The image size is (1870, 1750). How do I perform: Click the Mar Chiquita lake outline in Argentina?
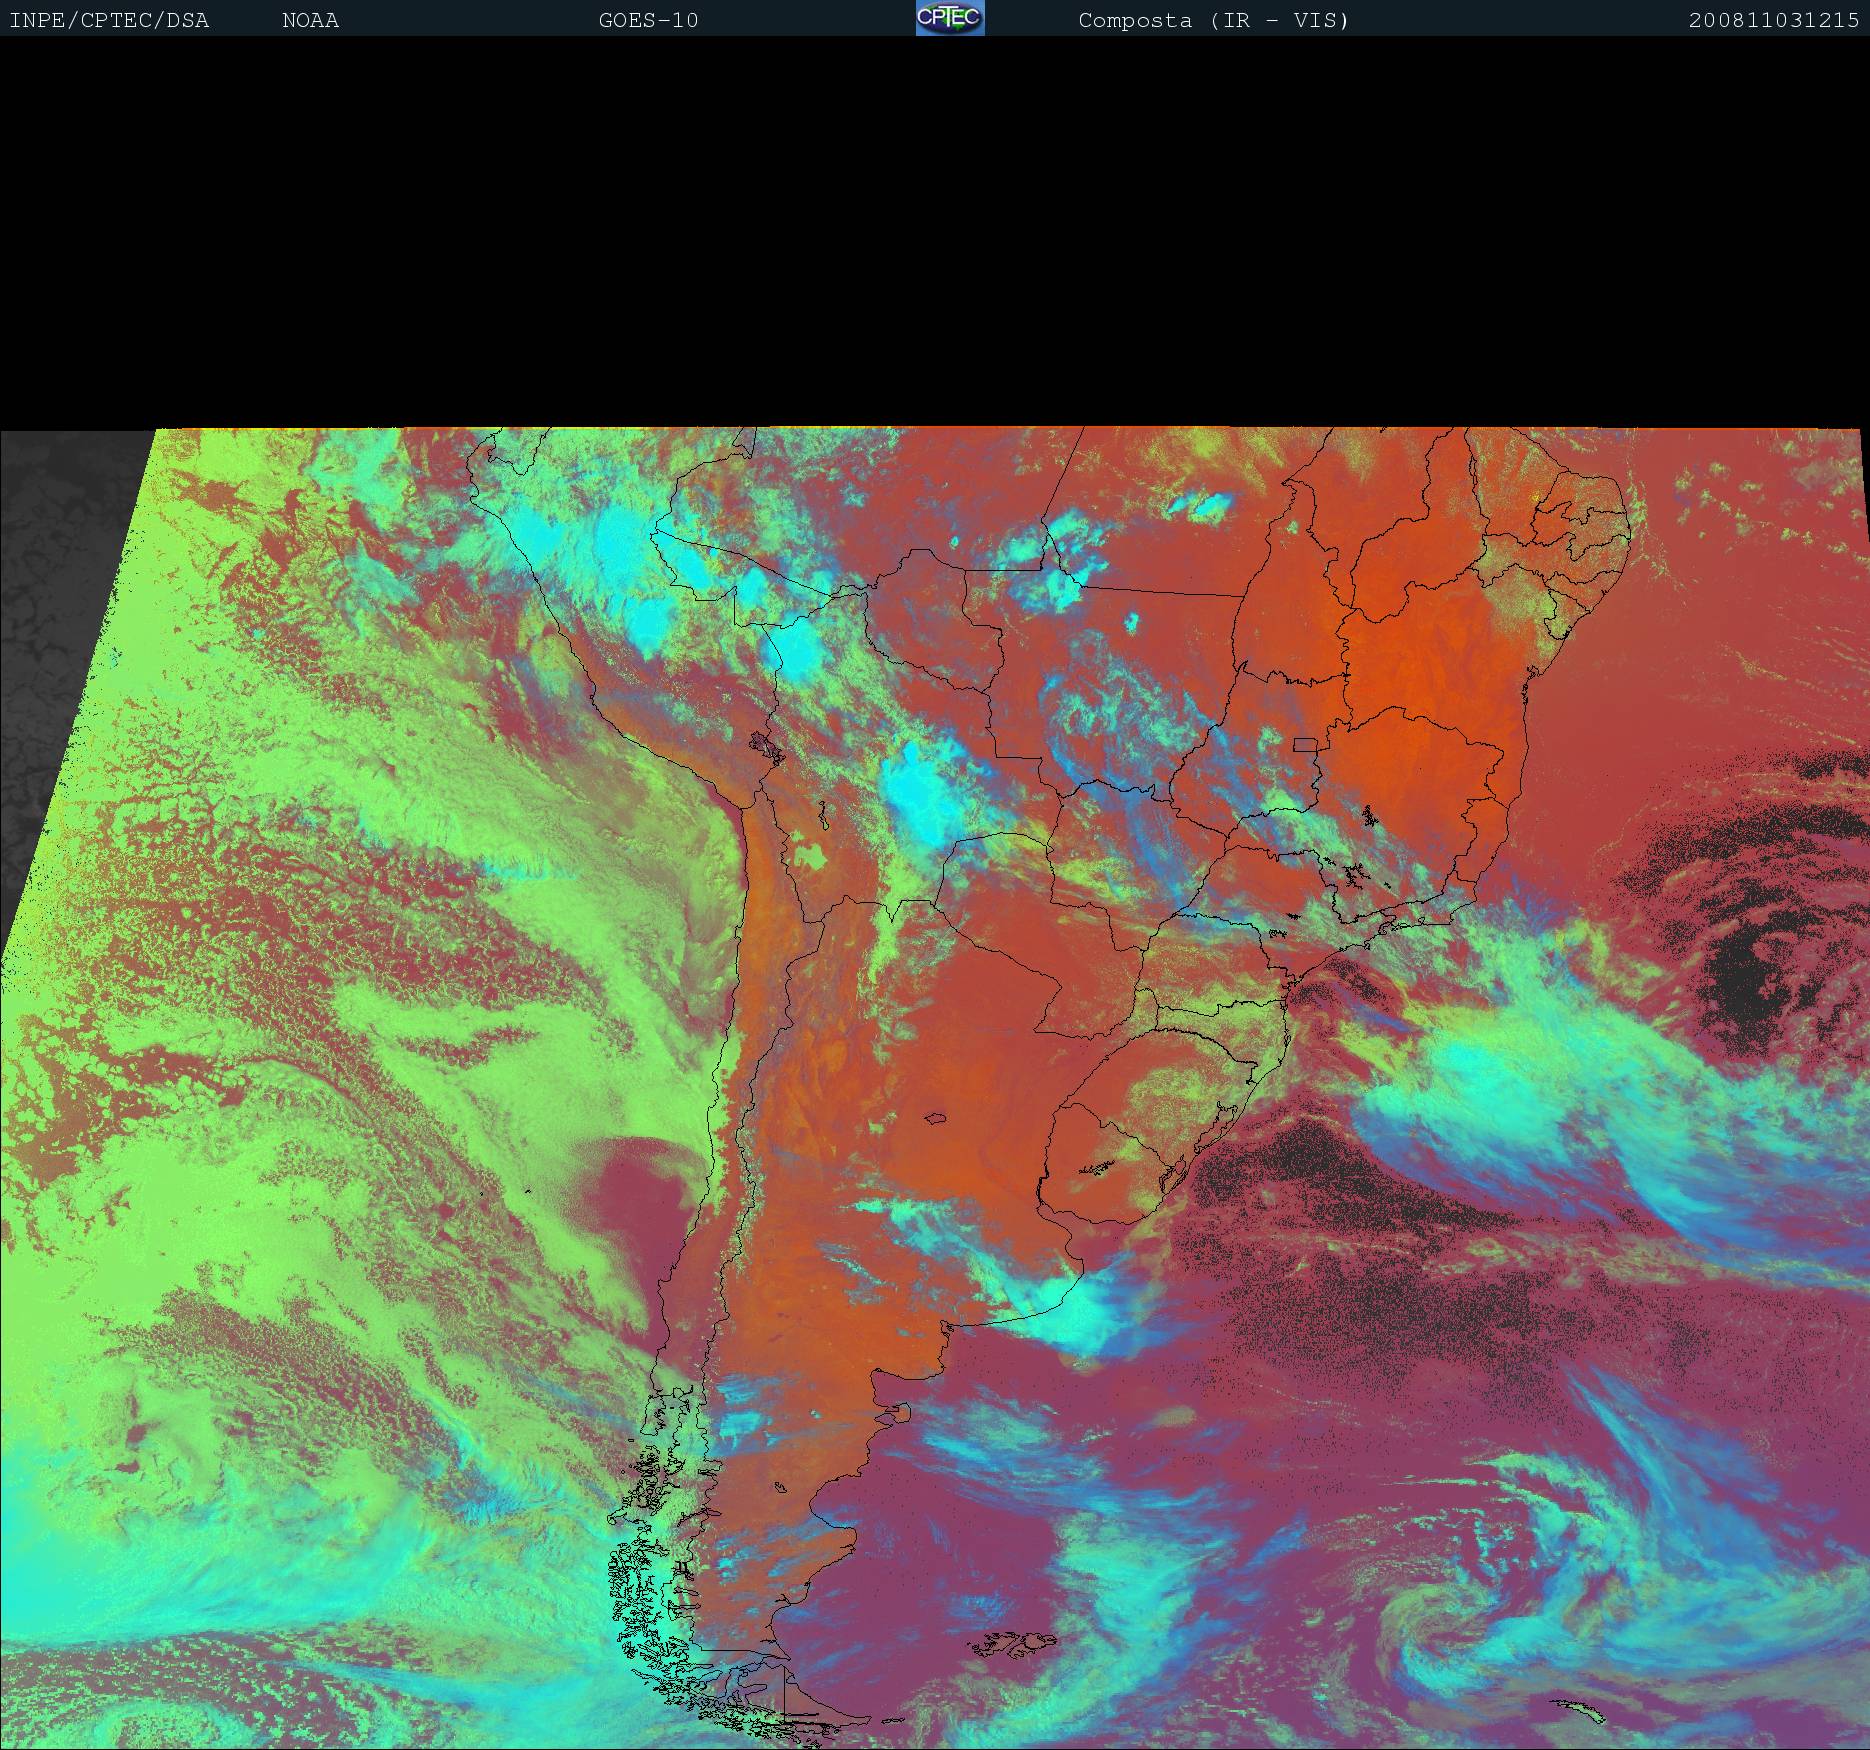[x=936, y=1119]
